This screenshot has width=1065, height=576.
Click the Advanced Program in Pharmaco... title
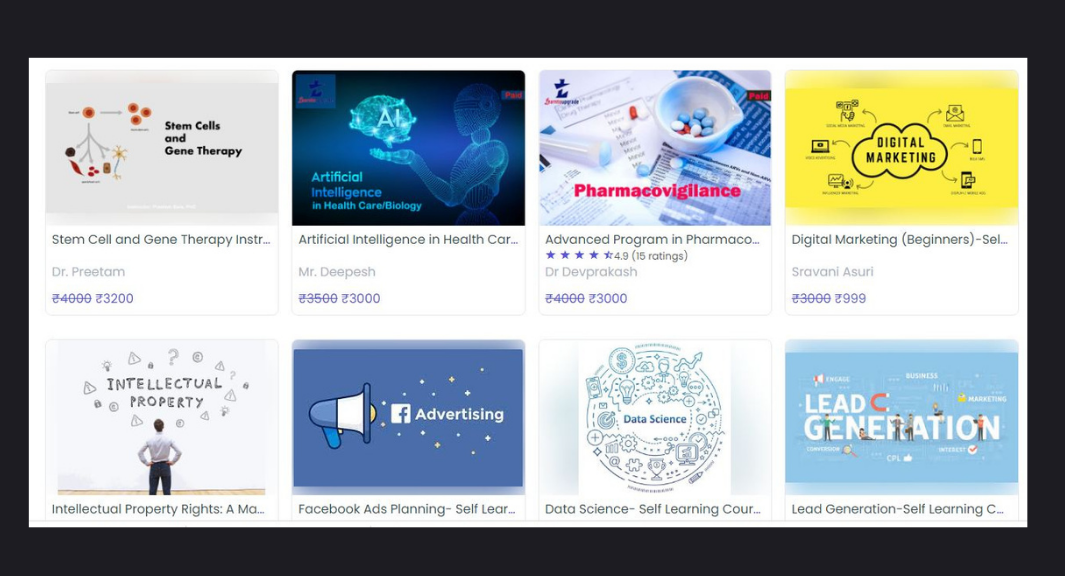(x=652, y=239)
